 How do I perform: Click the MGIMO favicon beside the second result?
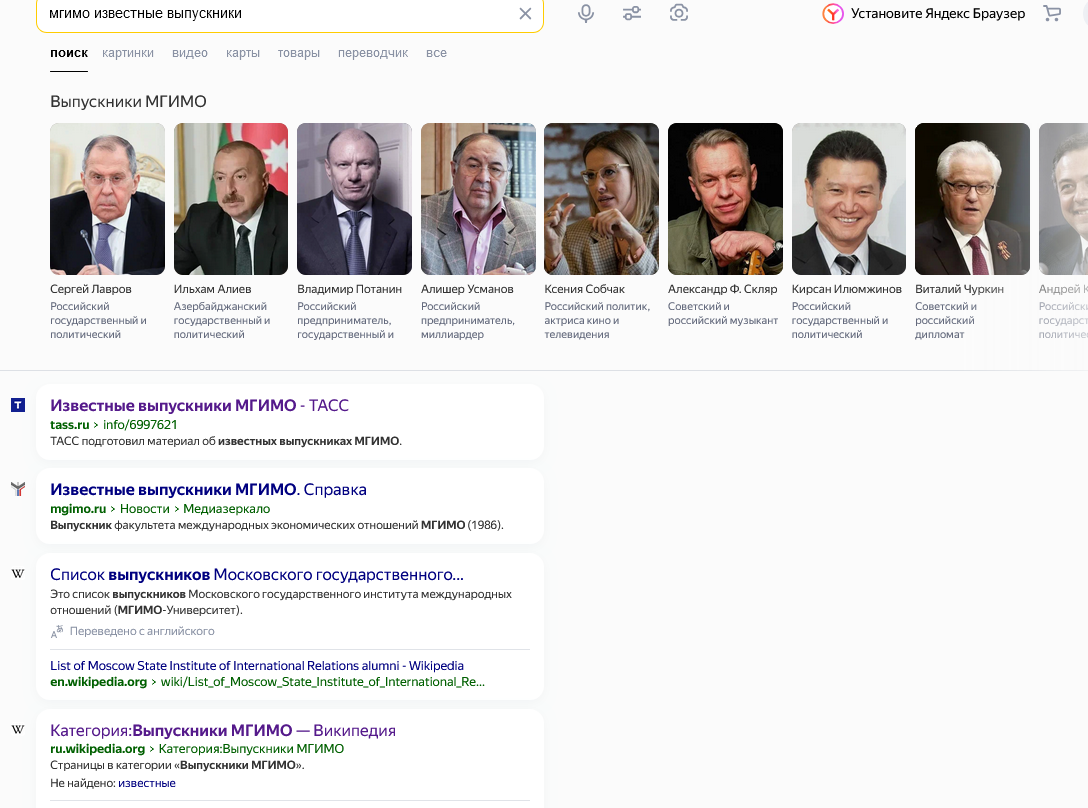[x=18, y=489]
